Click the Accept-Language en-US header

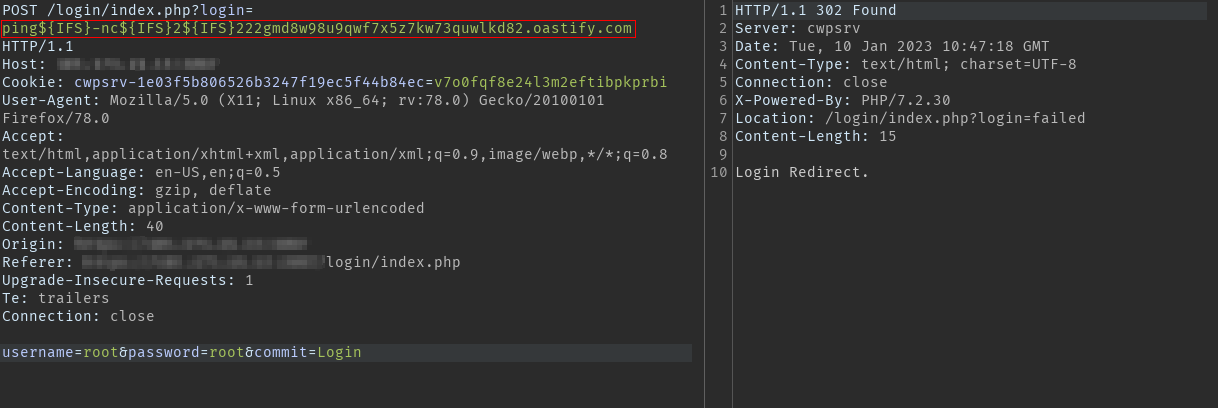[x=141, y=172]
